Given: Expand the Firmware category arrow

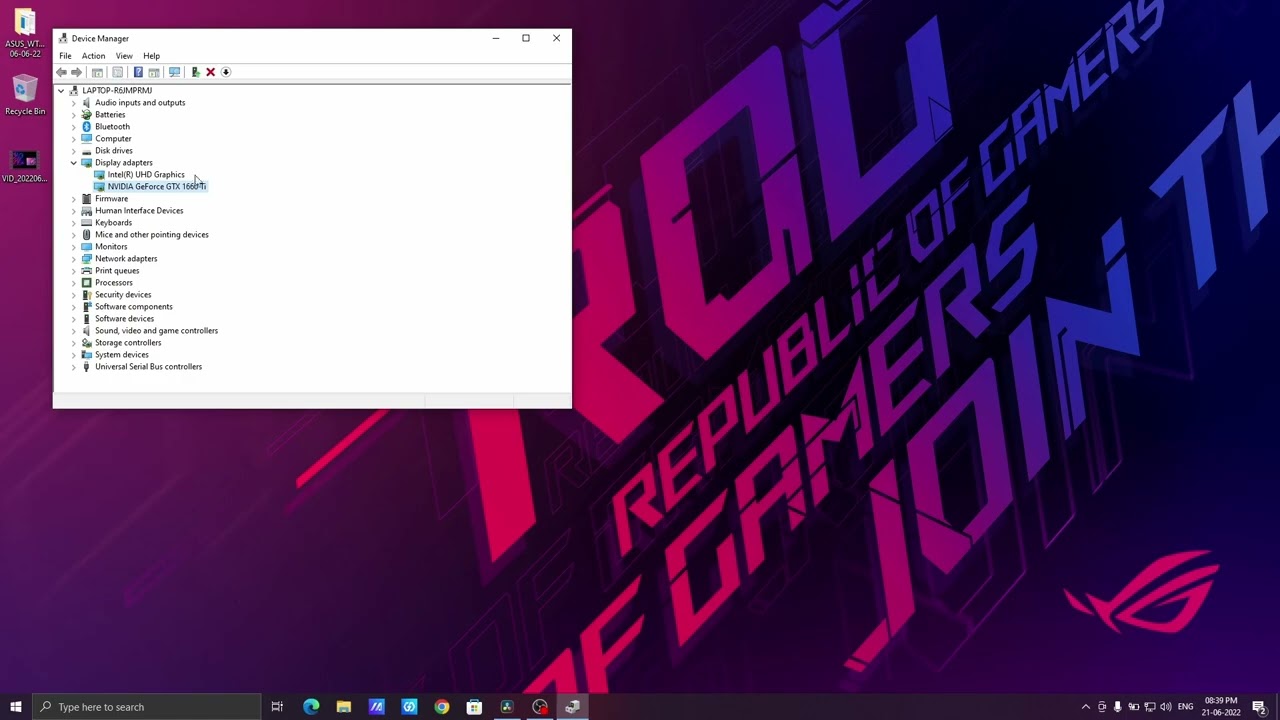Looking at the screenshot, I should pyautogui.click(x=73, y=199).
